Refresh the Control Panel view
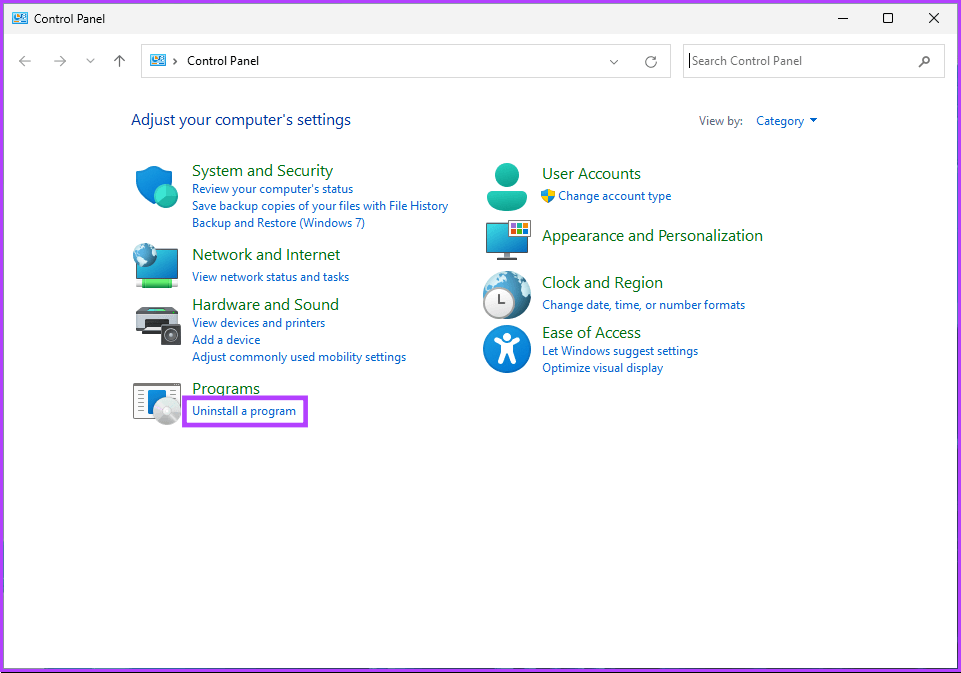Screen dimensions: 961x673 click(651, 61)
